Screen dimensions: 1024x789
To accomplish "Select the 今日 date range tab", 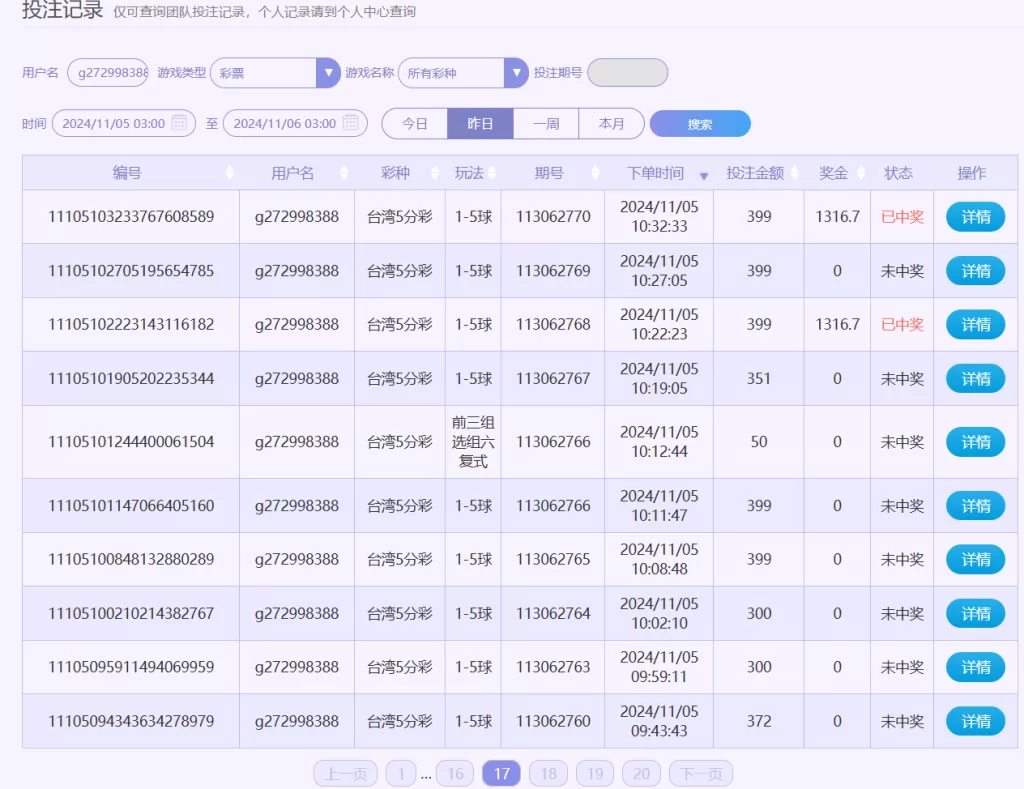I will pos(415,123).
